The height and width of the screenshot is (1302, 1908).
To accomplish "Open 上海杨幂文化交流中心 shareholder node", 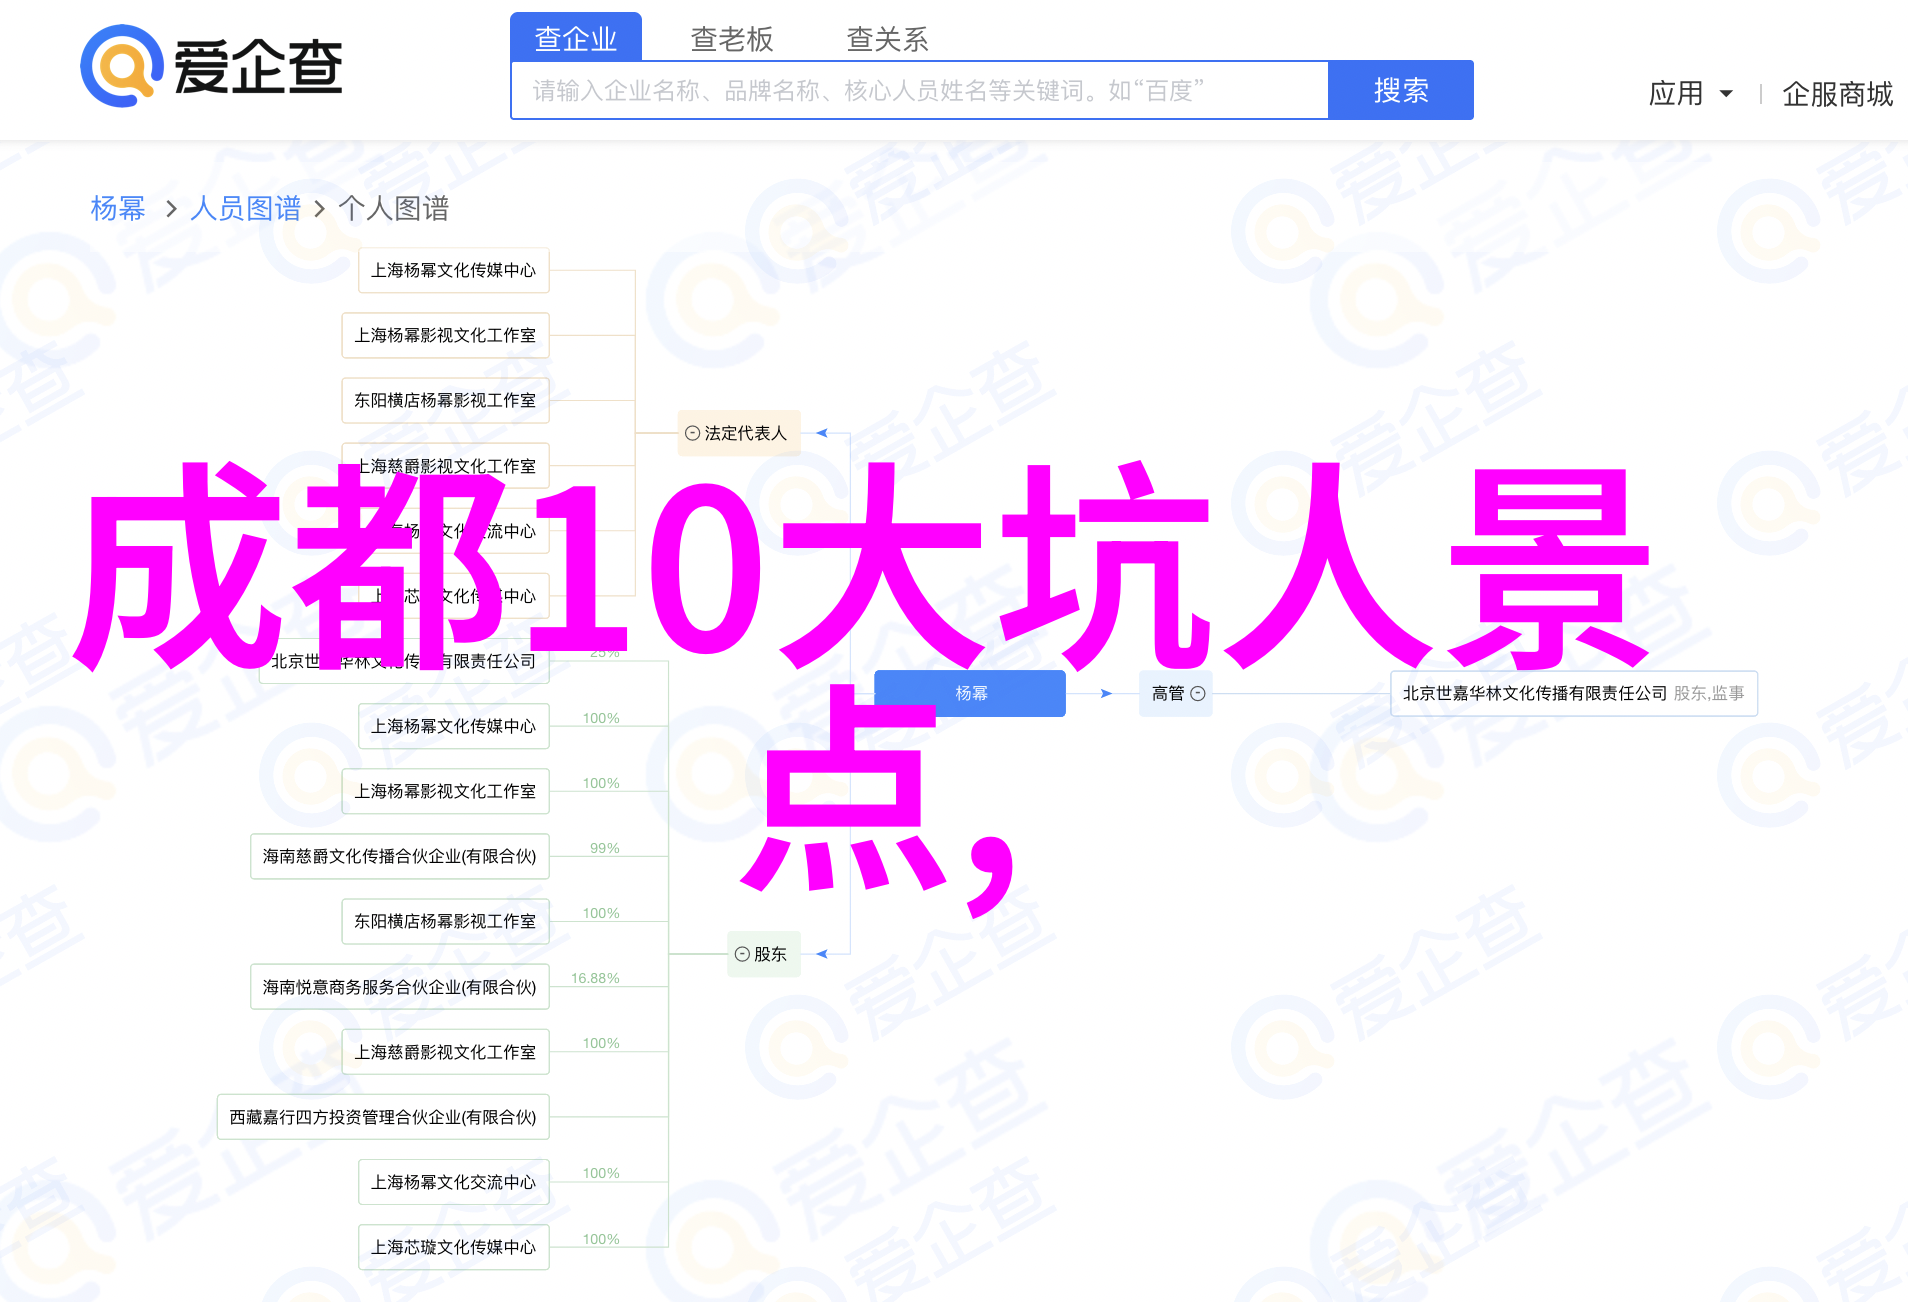I will [x=454, y=1182].
